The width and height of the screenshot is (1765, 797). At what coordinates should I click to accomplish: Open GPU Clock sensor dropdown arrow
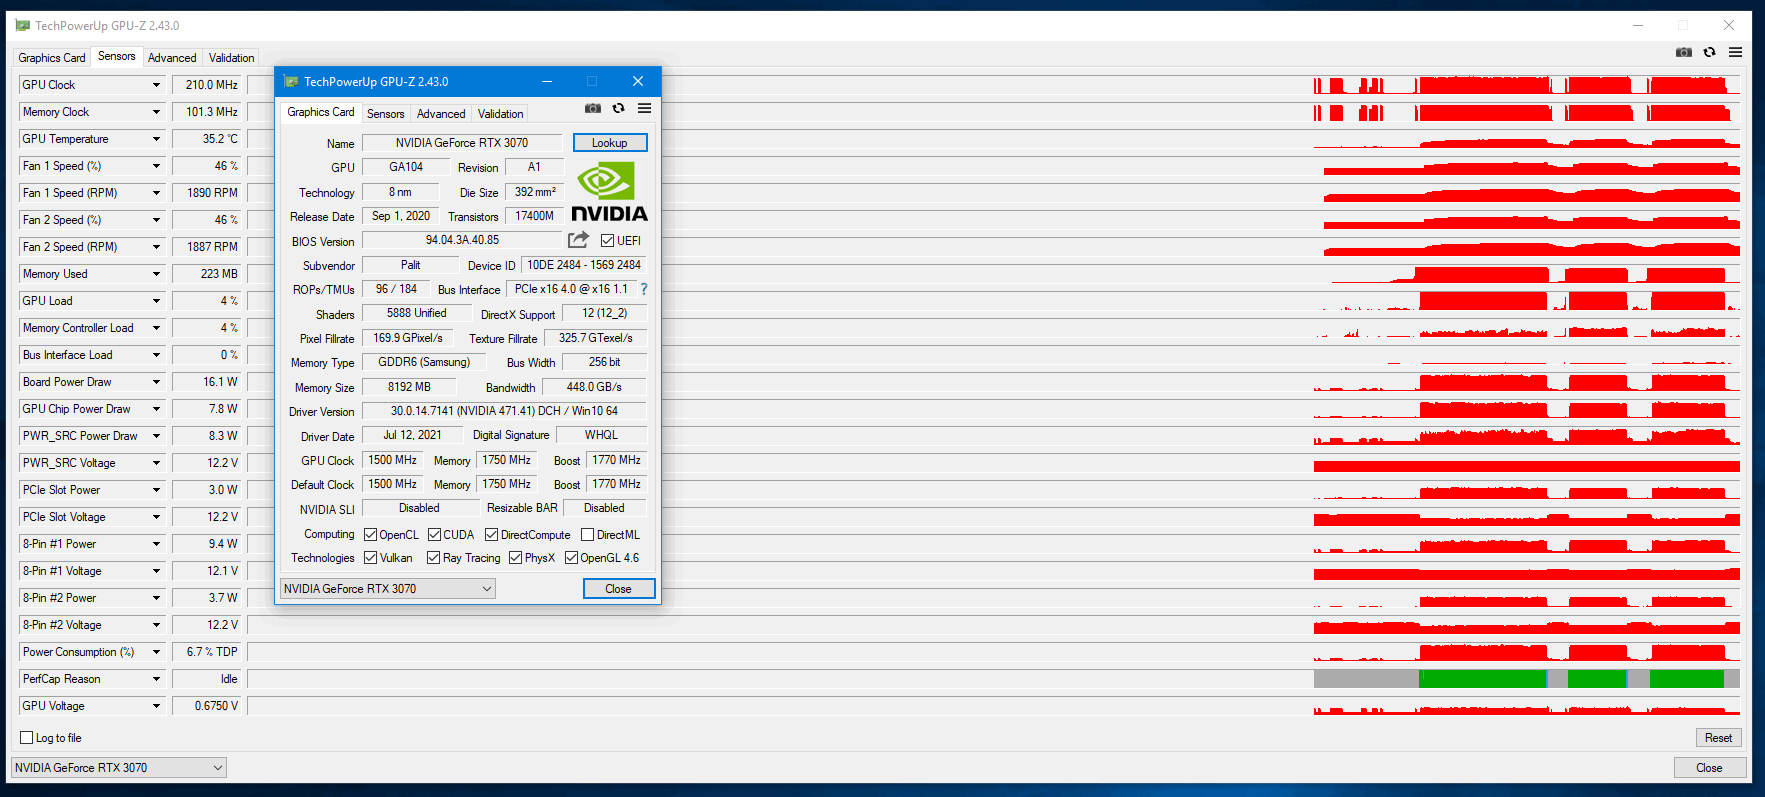pyautogui.click(x=156, y=85)
